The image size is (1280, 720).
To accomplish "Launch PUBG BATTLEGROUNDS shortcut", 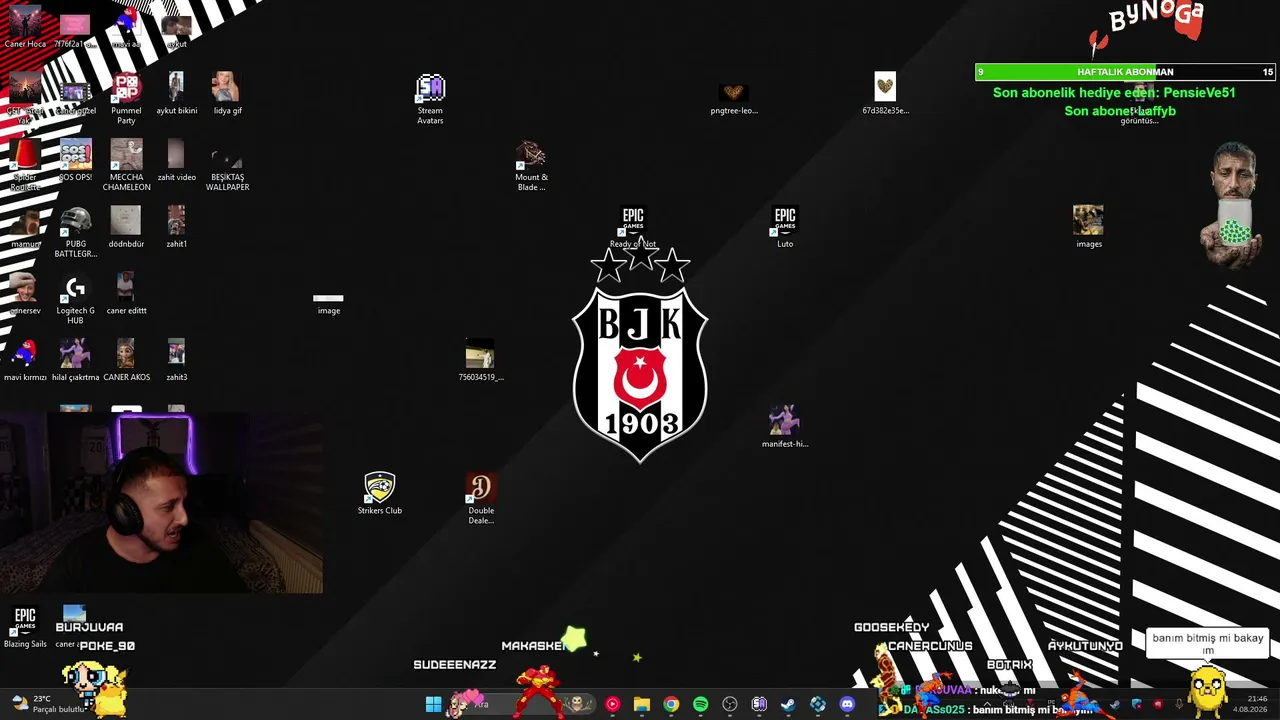I will point(76,232).
